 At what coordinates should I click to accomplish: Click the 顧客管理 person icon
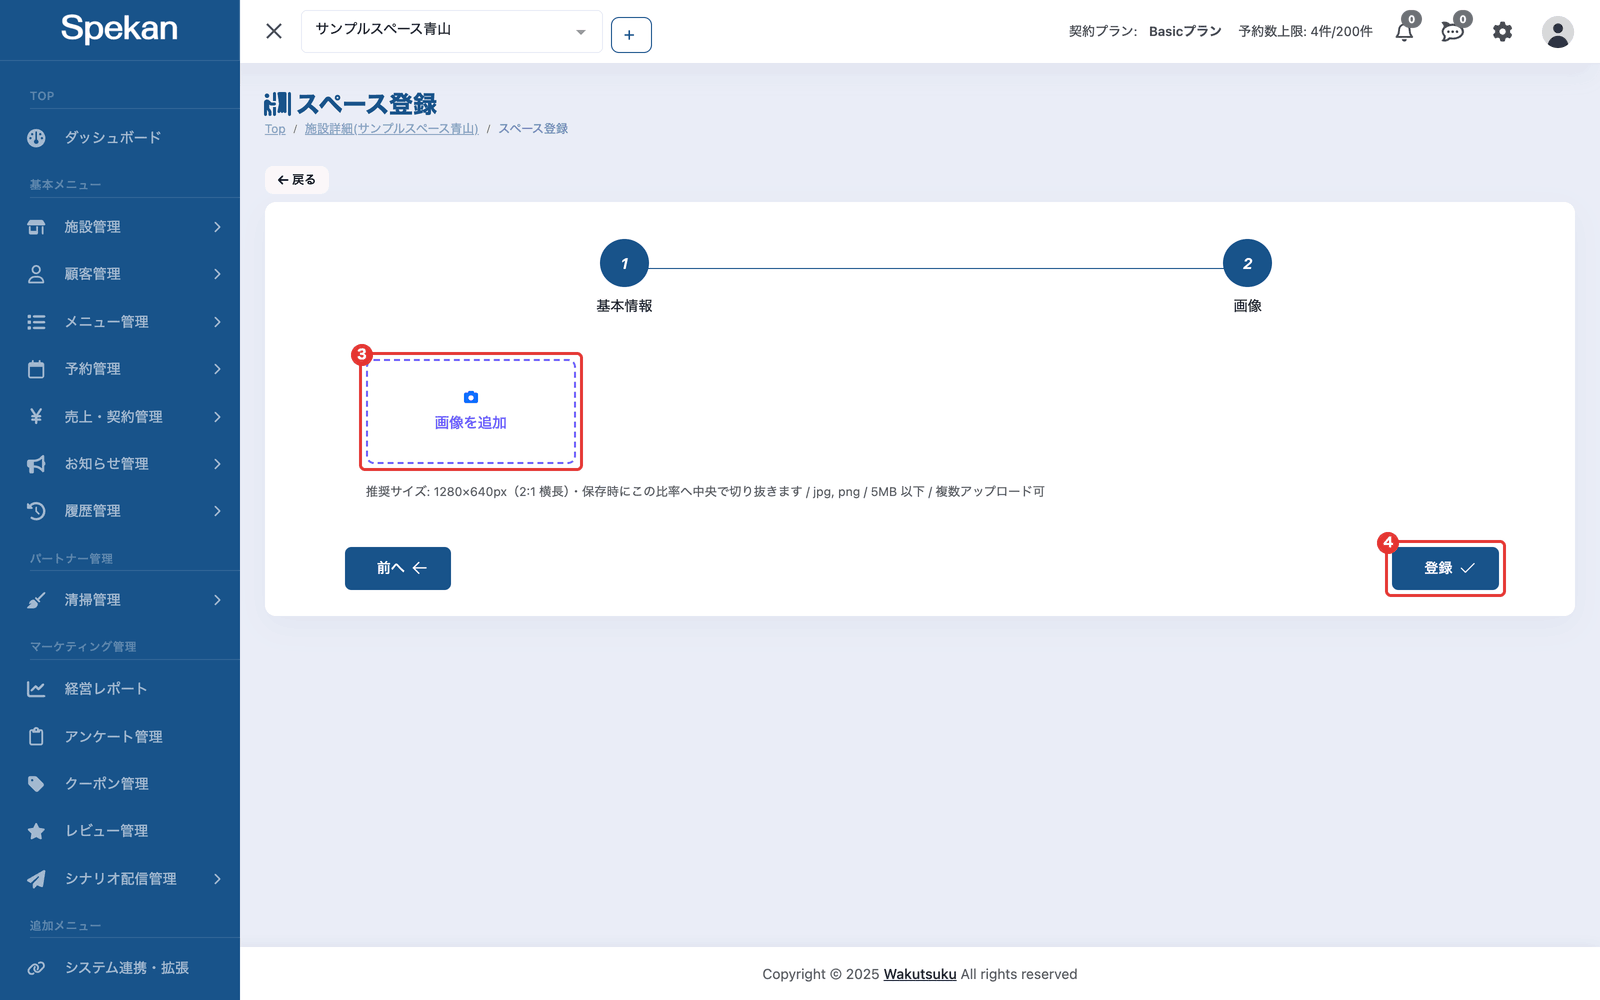[36, 274]
